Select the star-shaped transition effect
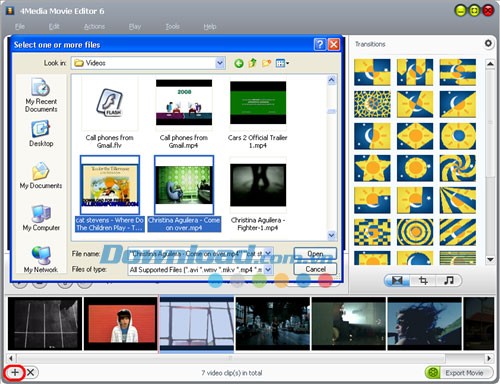Screen dimensions: 500x384 [372, 168]
